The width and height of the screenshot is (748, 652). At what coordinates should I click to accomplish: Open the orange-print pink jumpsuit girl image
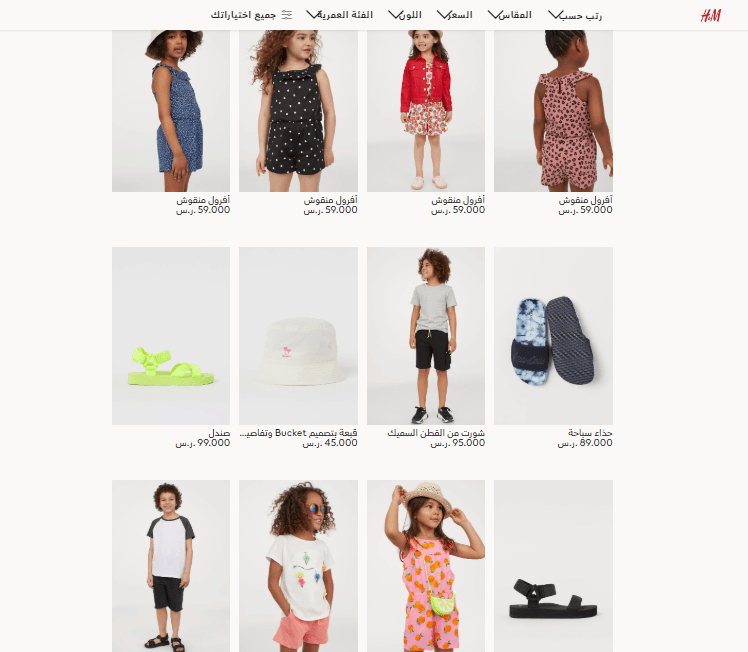[x=426, y=566]
